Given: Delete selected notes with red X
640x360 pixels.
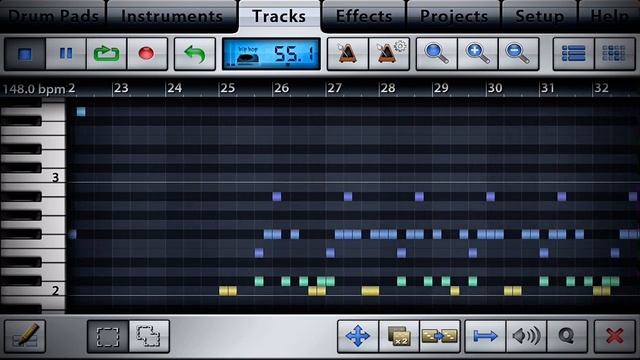Looking at the screenshot, I should [615, 336].
